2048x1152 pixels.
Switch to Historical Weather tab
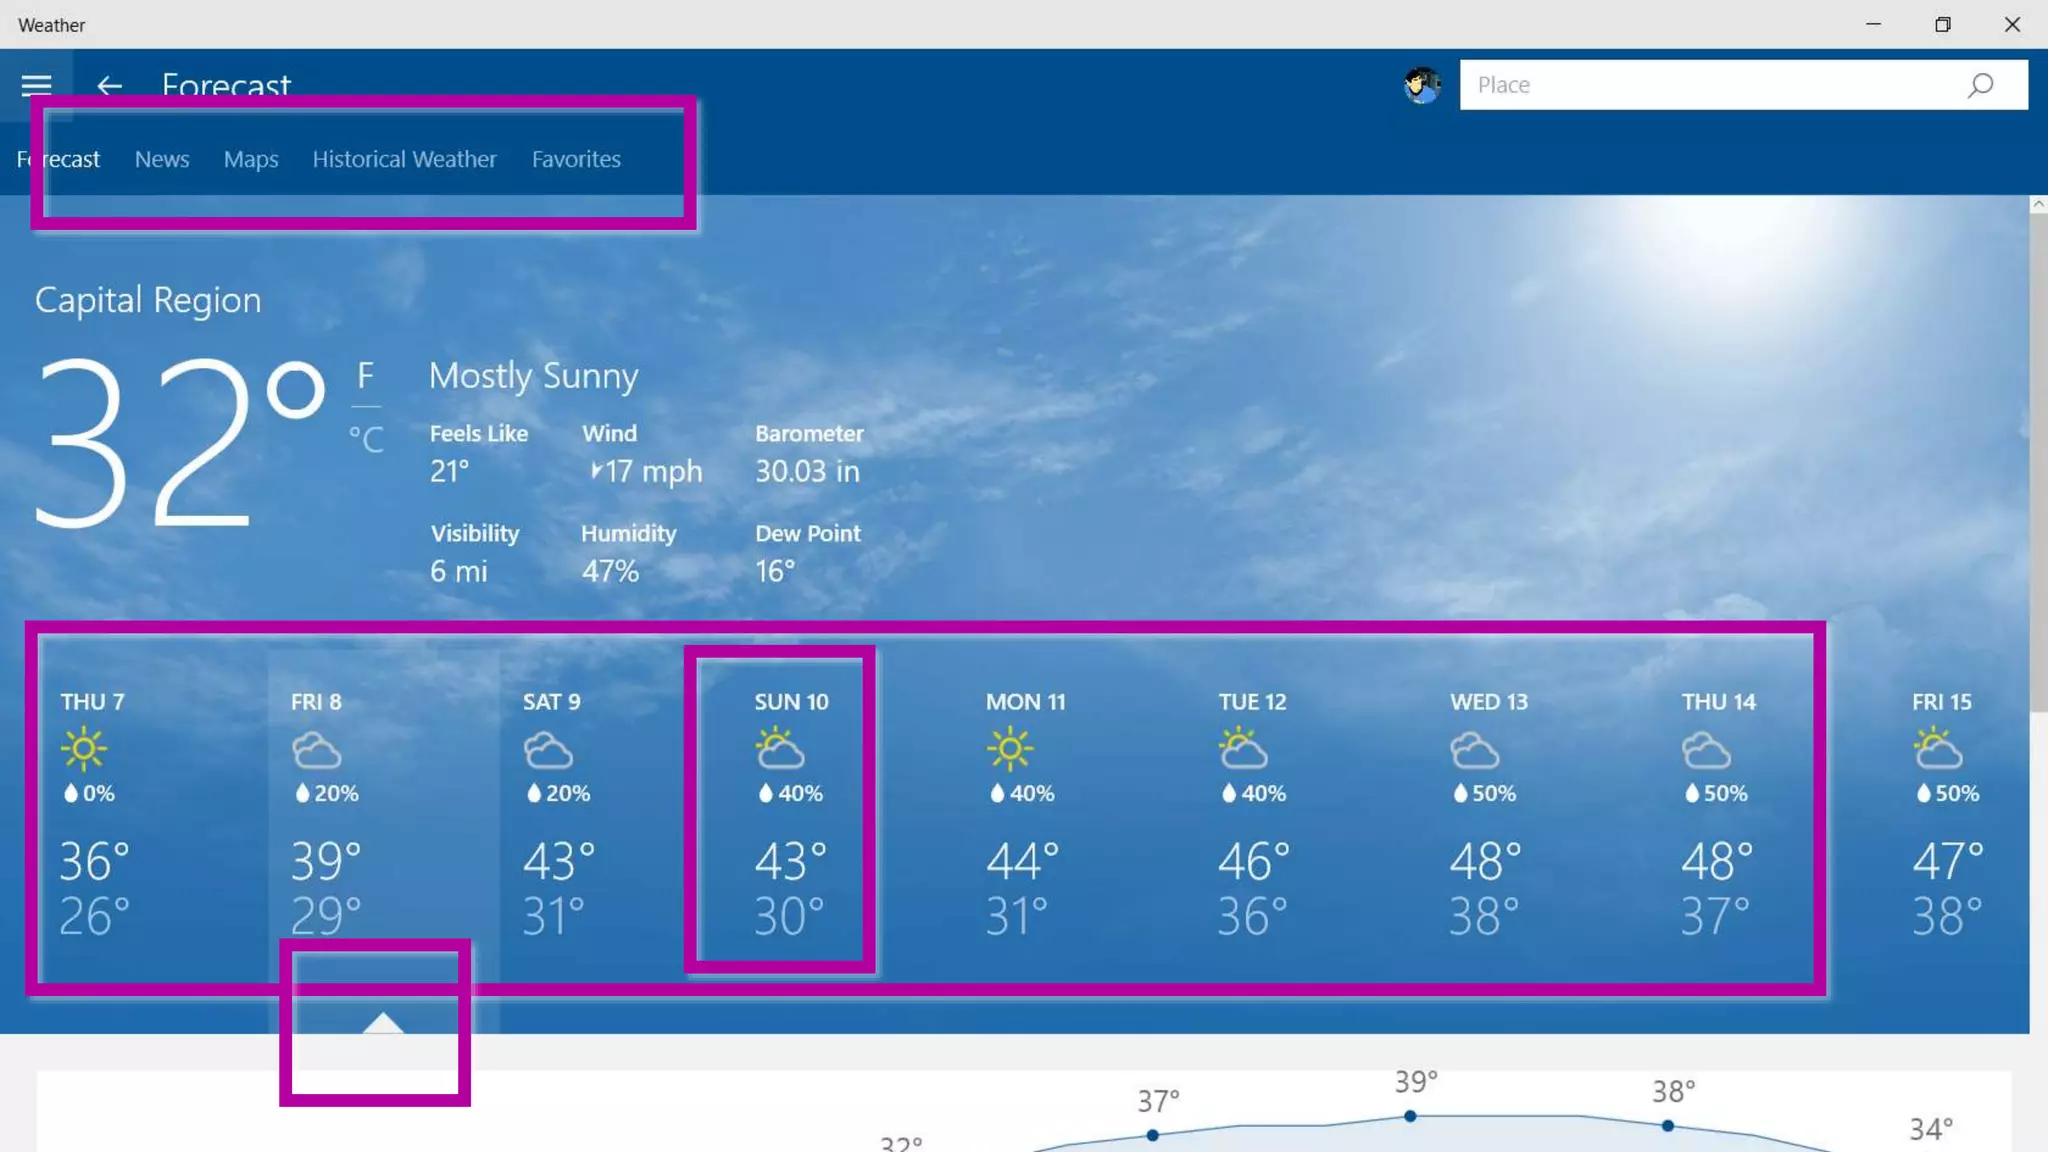pos(404,159)
